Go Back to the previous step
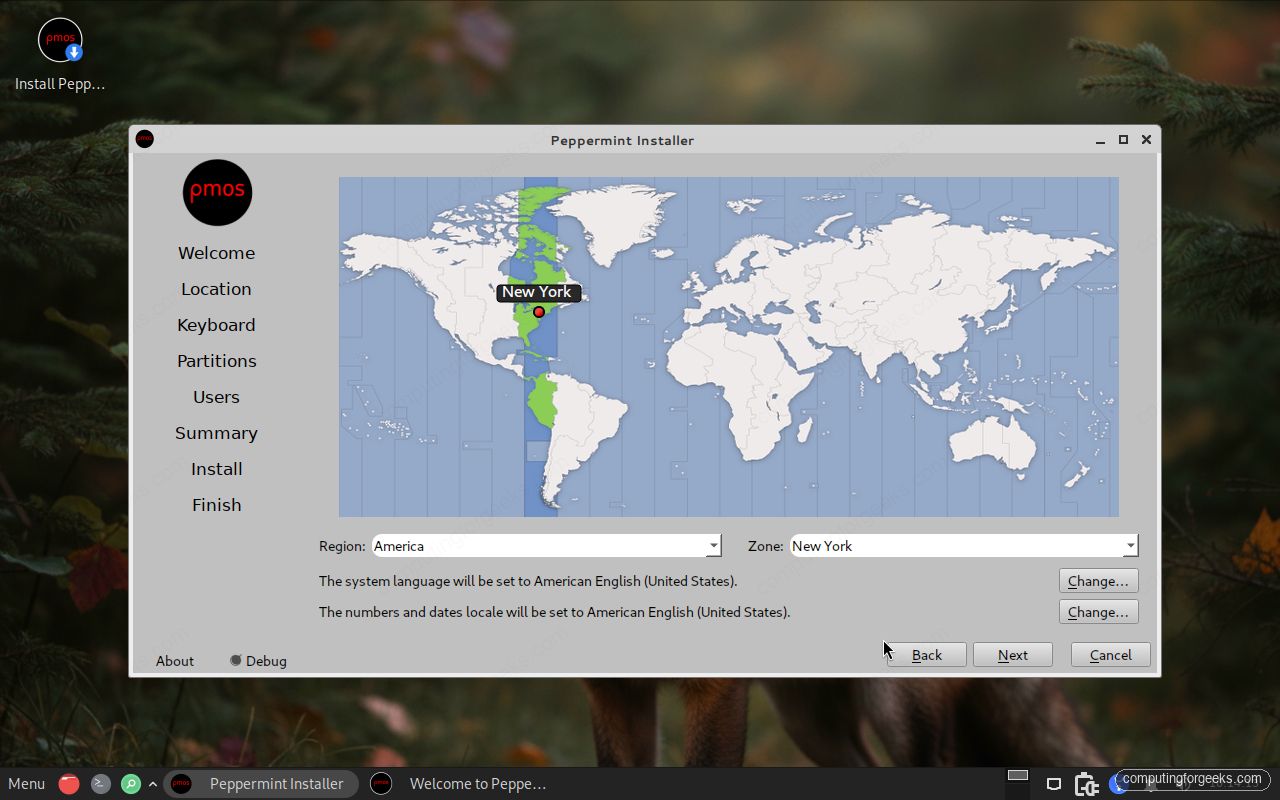 pos(927,655)
